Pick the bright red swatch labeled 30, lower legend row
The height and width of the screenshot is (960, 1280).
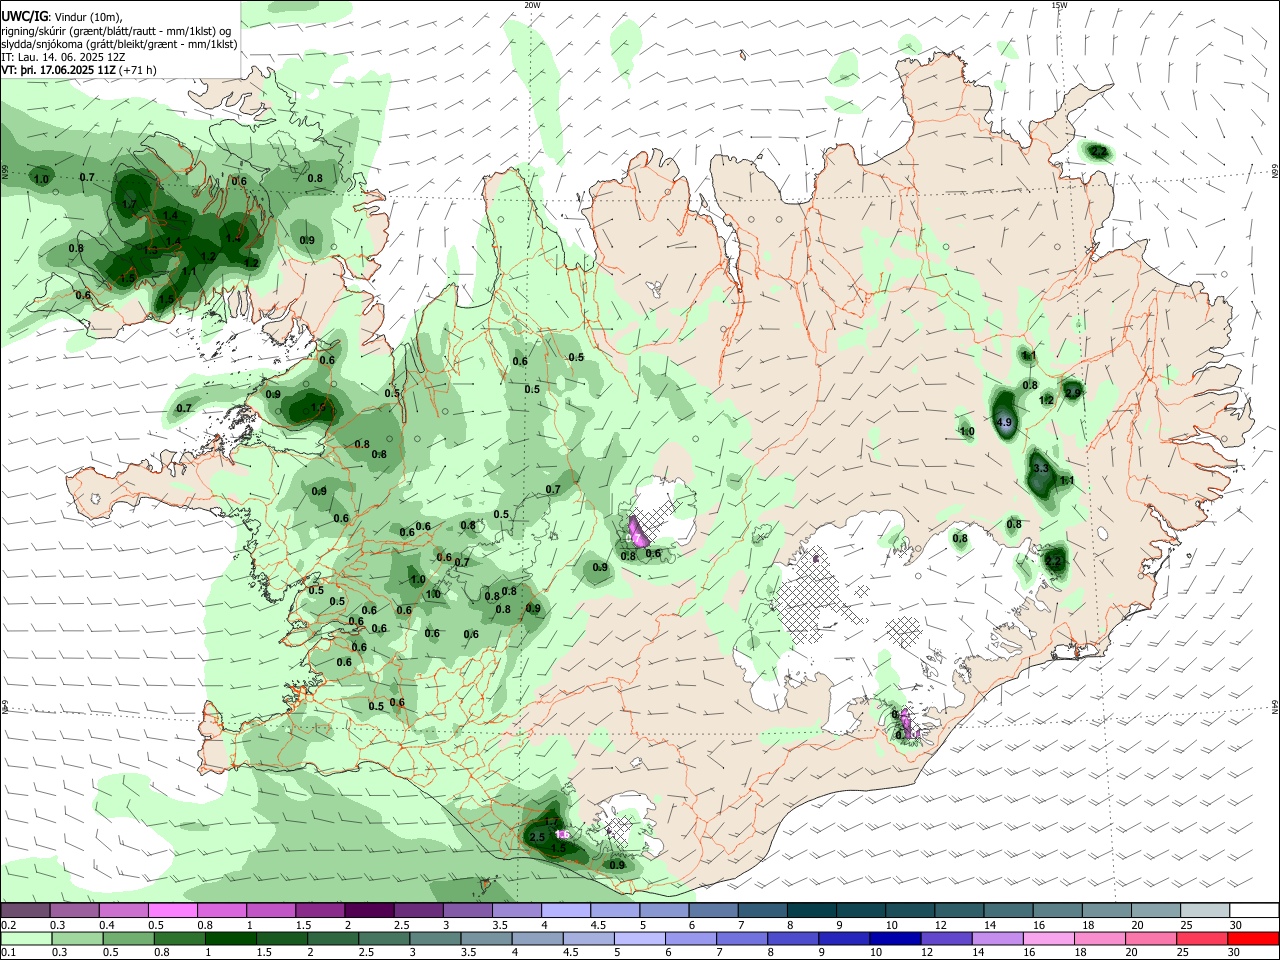point(1254,938)
